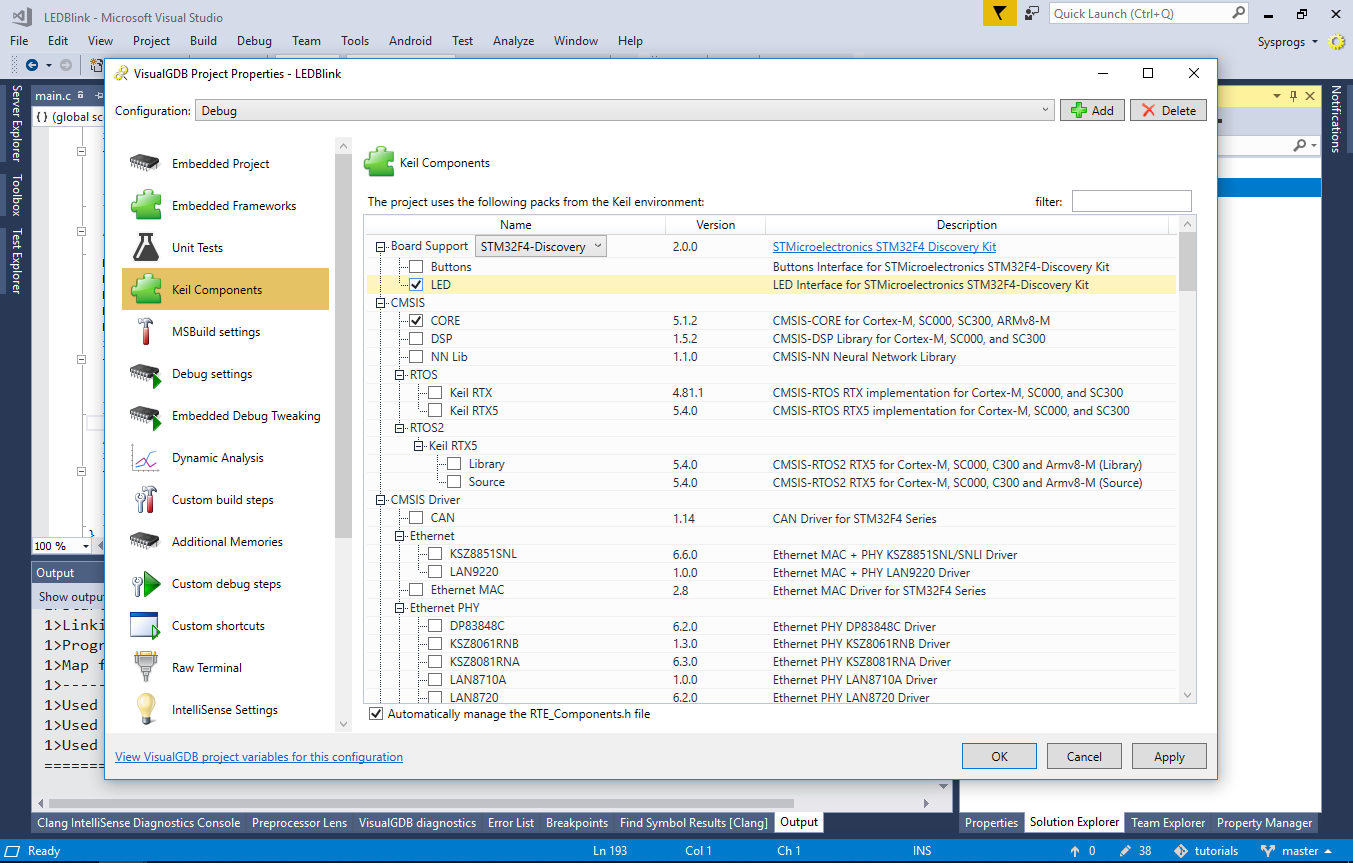The image size is (1353, 863).
Task: Click Output window horizontal scrollbar
Action: coord(420,803)
